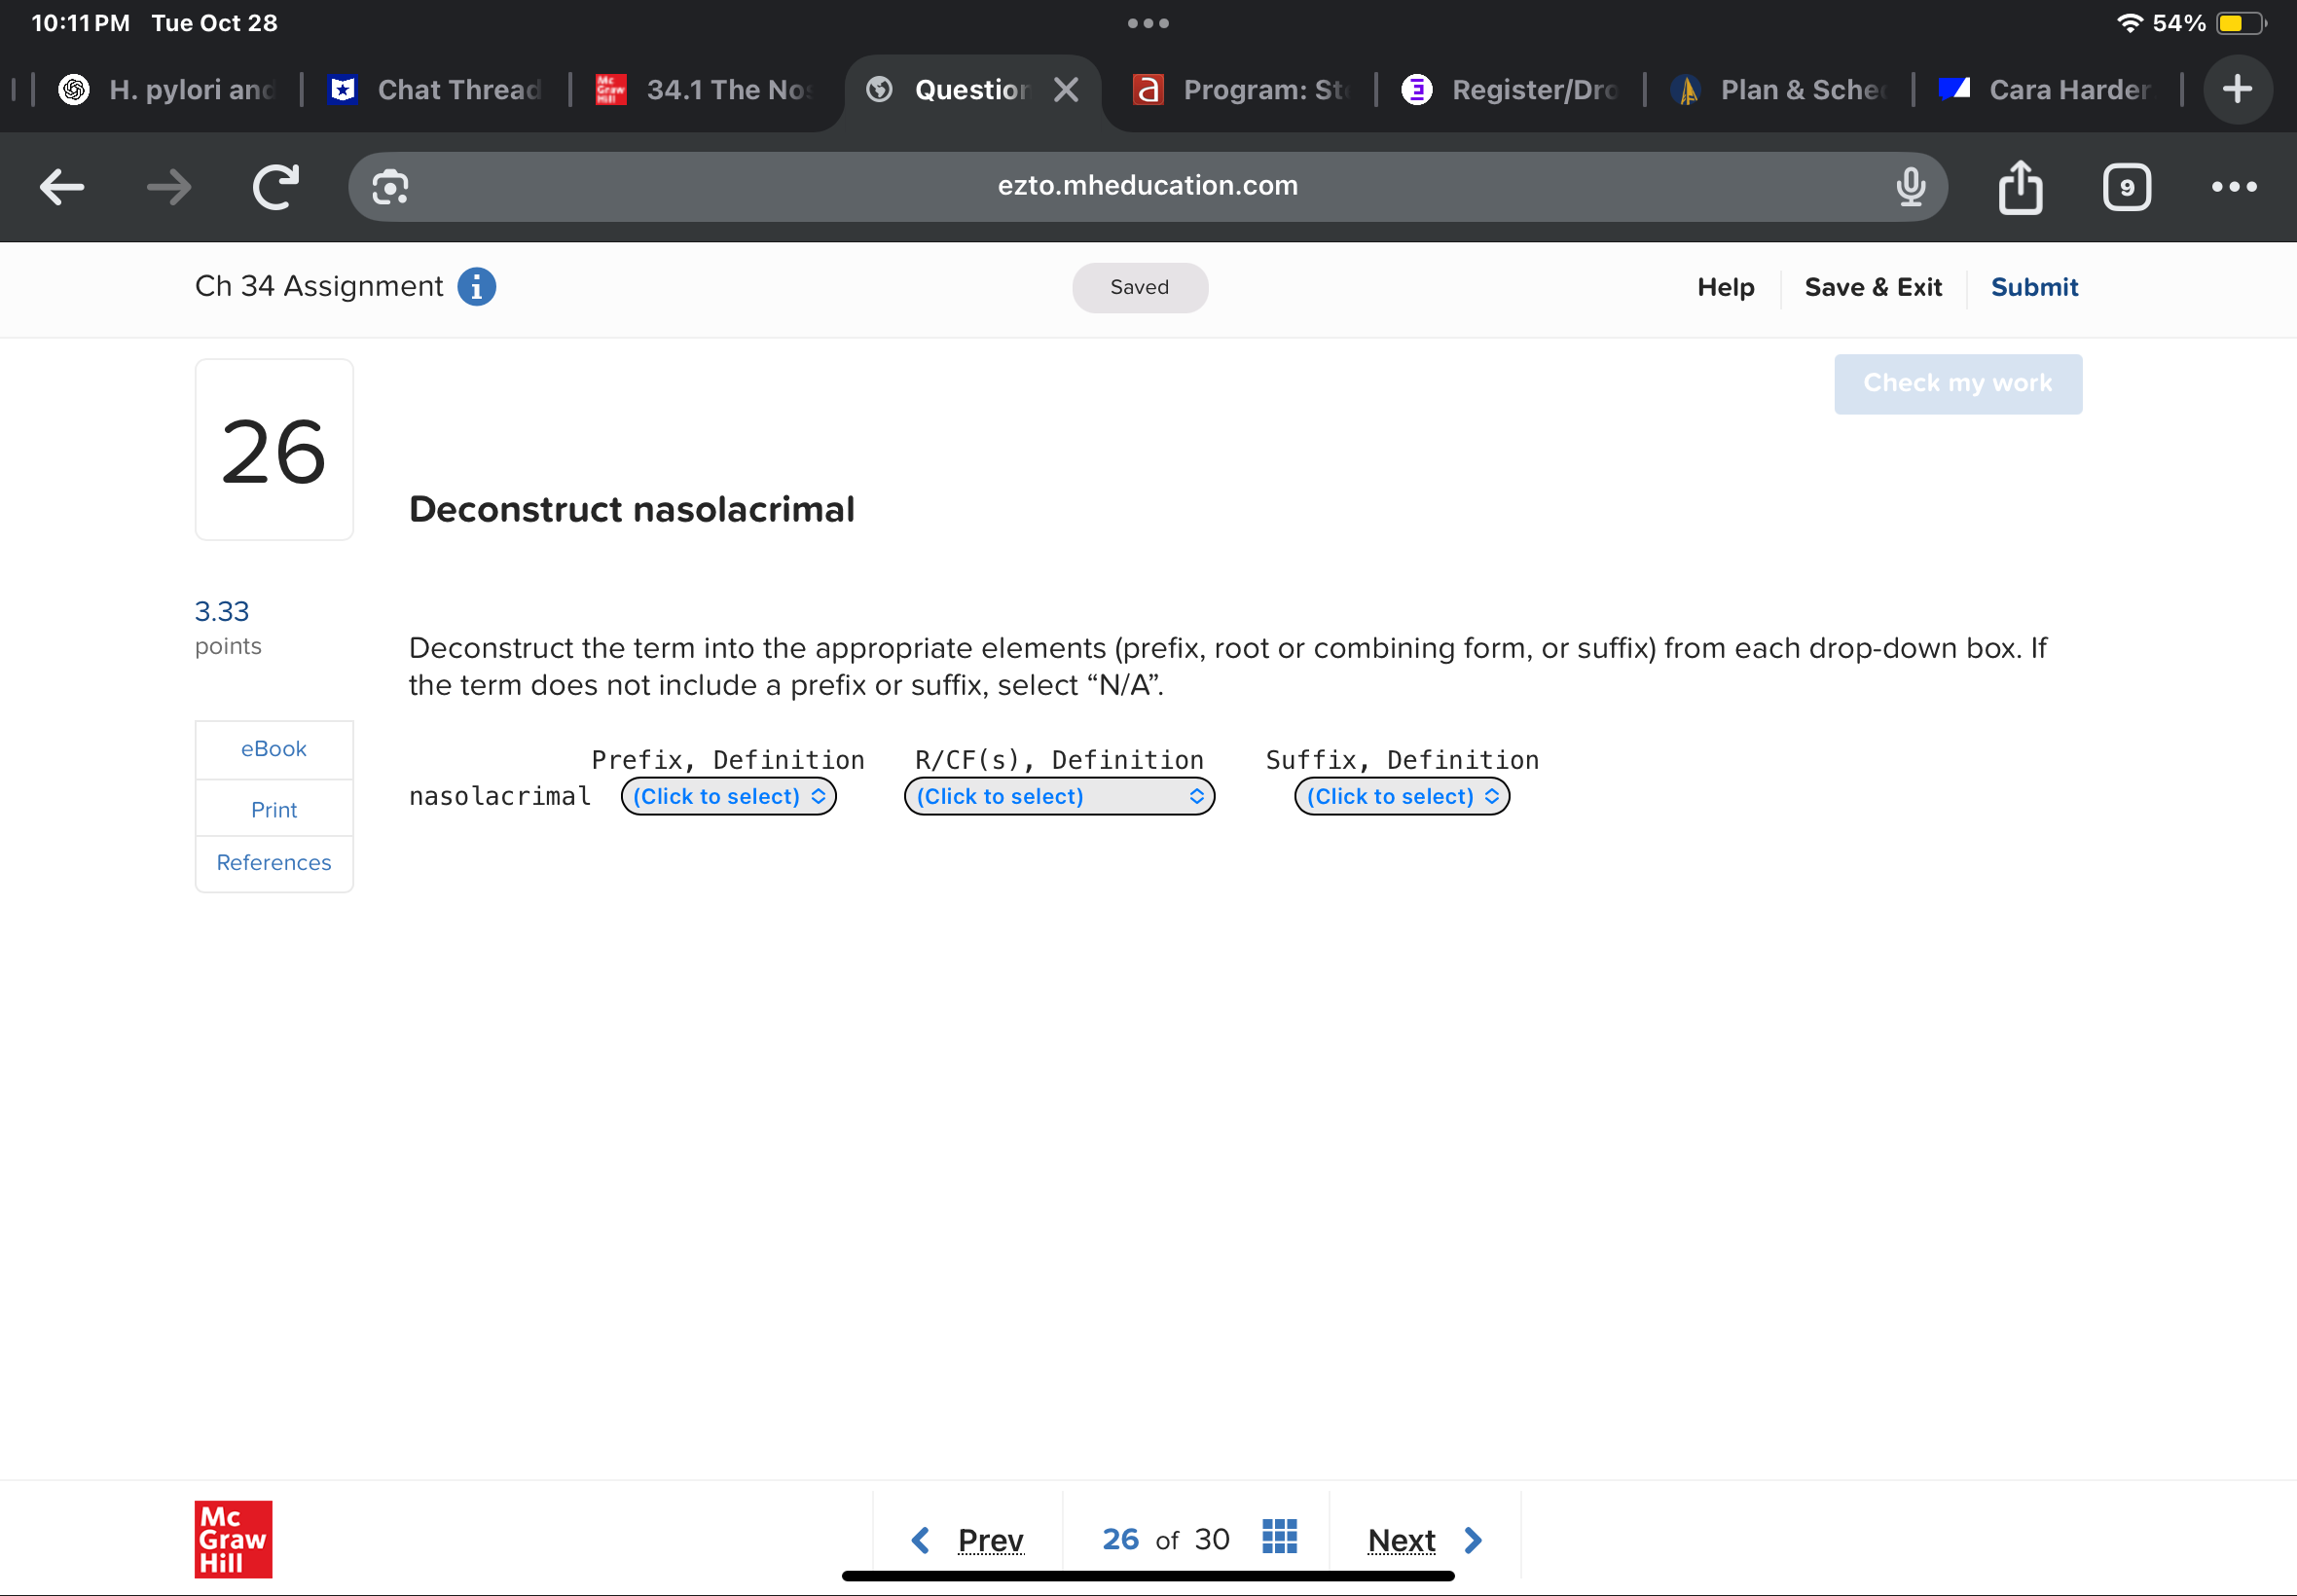The width and height of the screenshot is (2297, 1596).
Task: Open tab overview showing 9 tabs
Action: point(2126,187)
